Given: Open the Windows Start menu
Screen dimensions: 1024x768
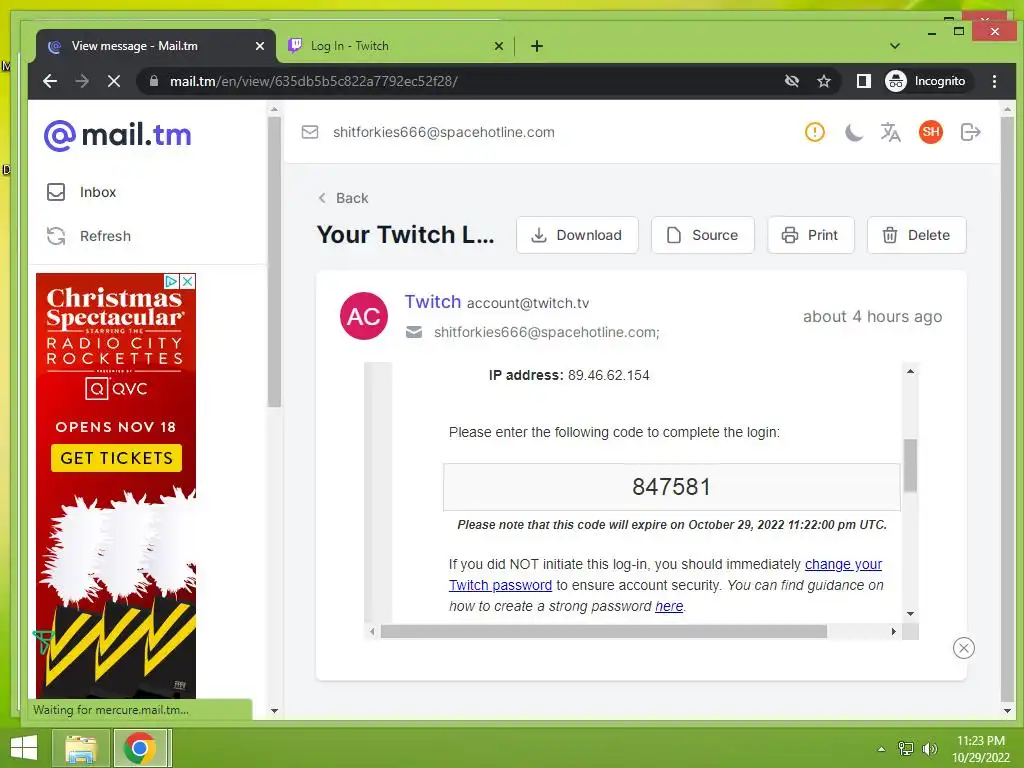Looking at the screenshot, I should (x=24, y=748).
